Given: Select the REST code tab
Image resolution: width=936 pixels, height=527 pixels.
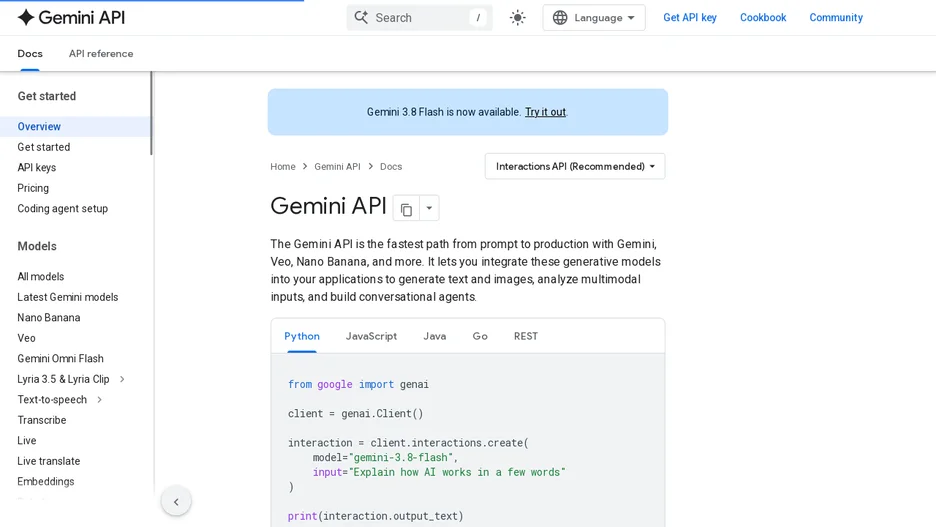Looking at the screenshot, I should (526, 336).
